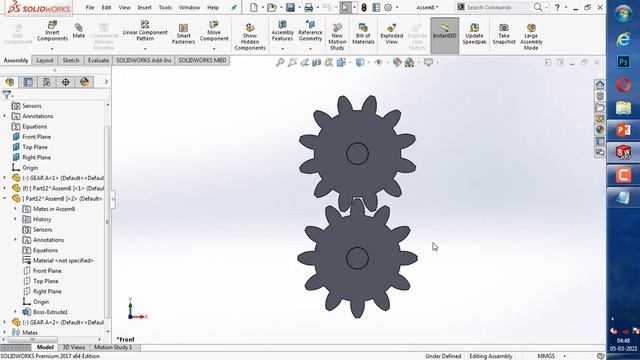Expand History node
The width and height of the screenshot is (640, 360).
coord(16,219)
